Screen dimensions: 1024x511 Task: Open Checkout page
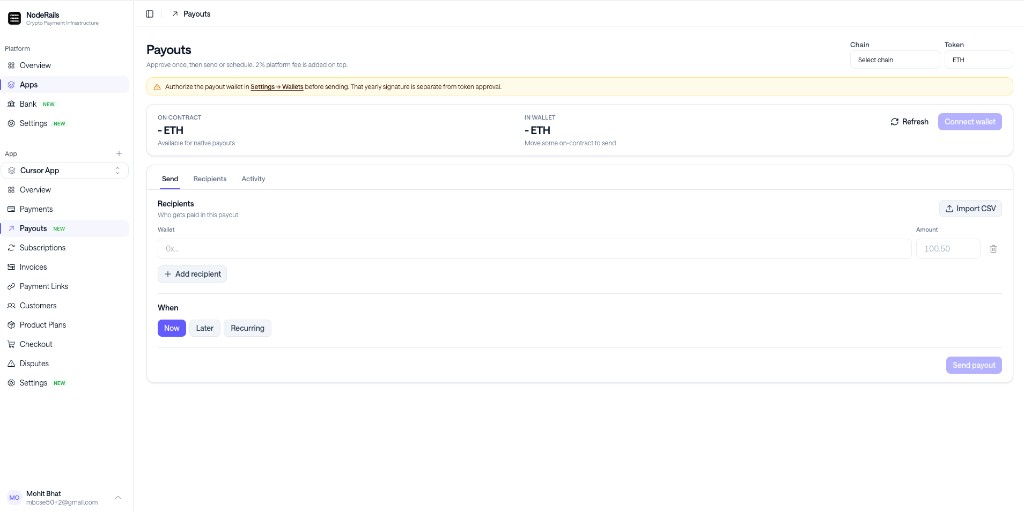point(65,344)
